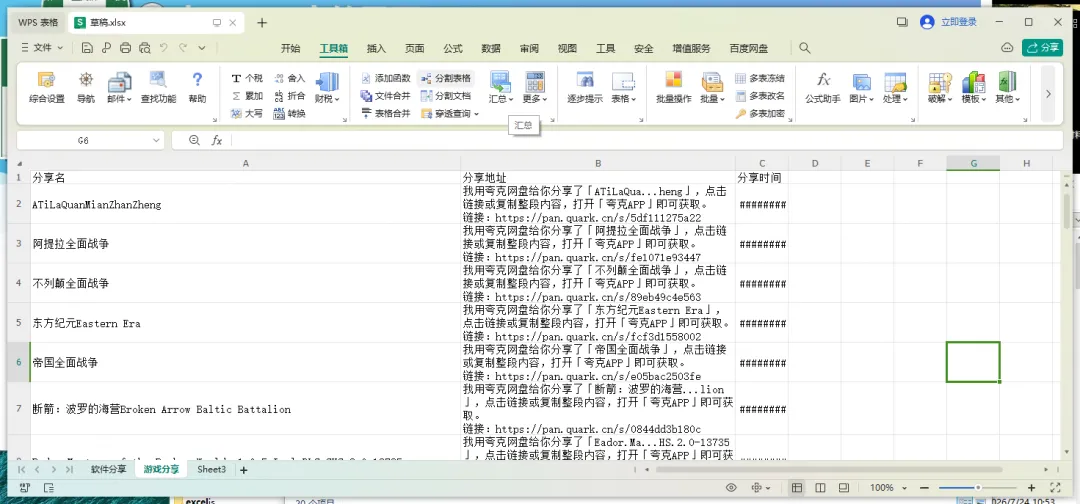Screen dimensions: 1080x504
Task: Open the 公式助手 formula helper
Action: pyautogui.click(x=823, y=87)
